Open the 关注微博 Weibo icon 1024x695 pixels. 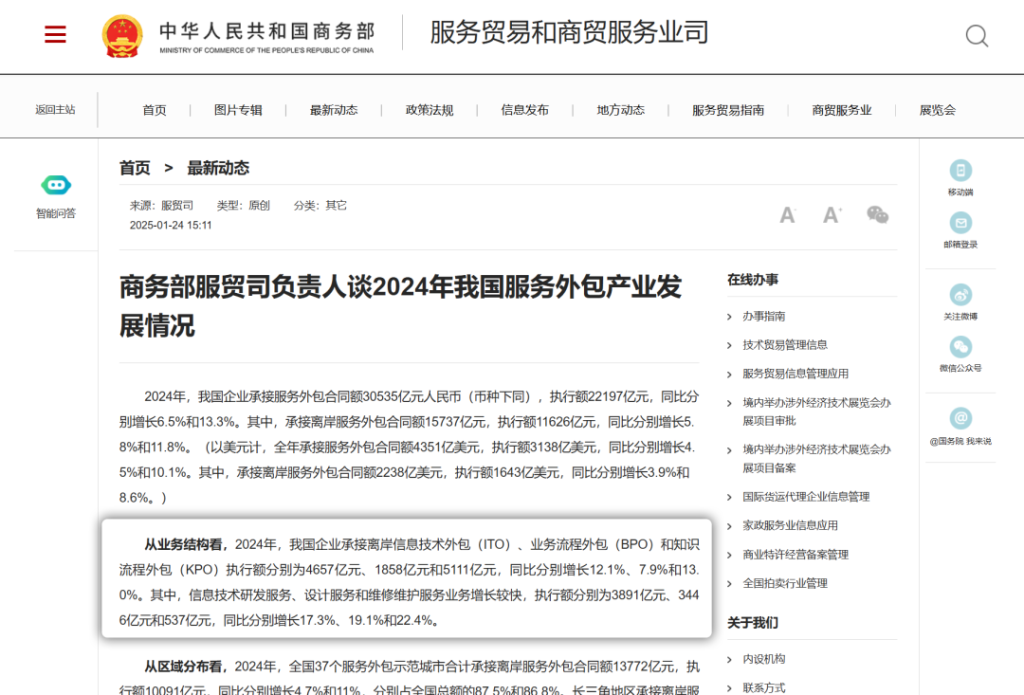pyautogui.click(x=960, y=295)
